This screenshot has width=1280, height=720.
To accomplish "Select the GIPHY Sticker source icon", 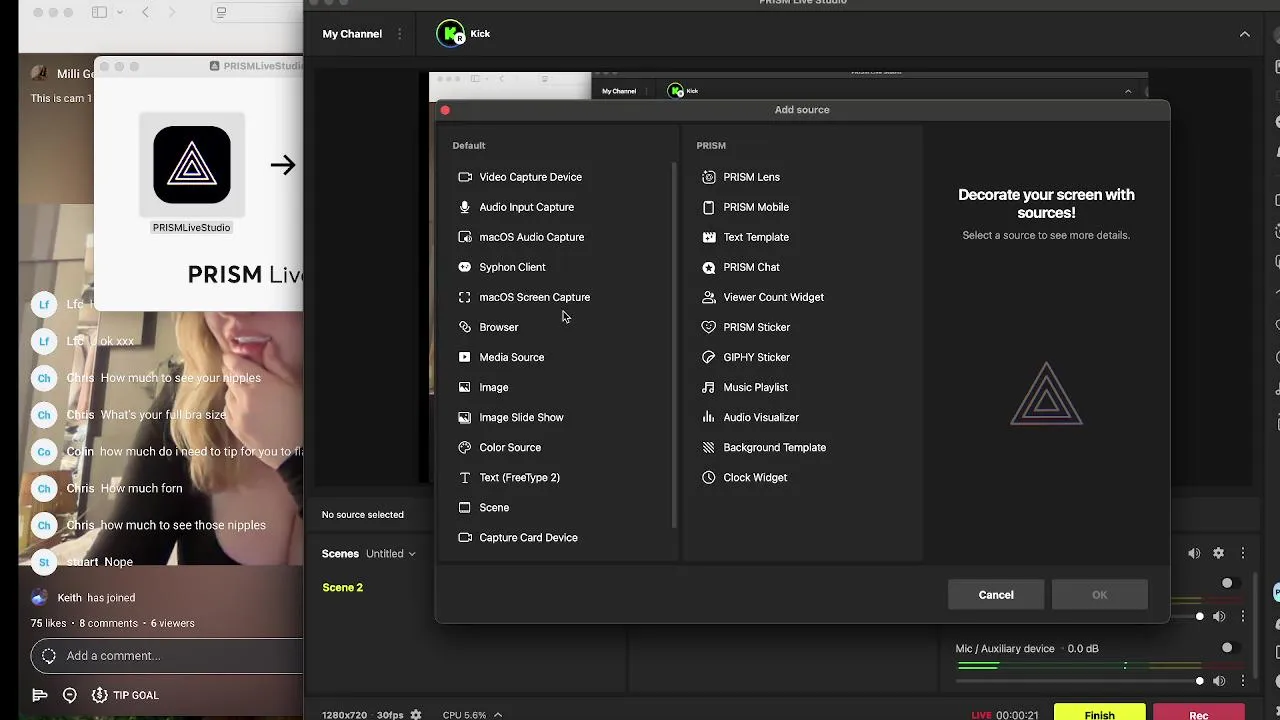I will [709, 357].
